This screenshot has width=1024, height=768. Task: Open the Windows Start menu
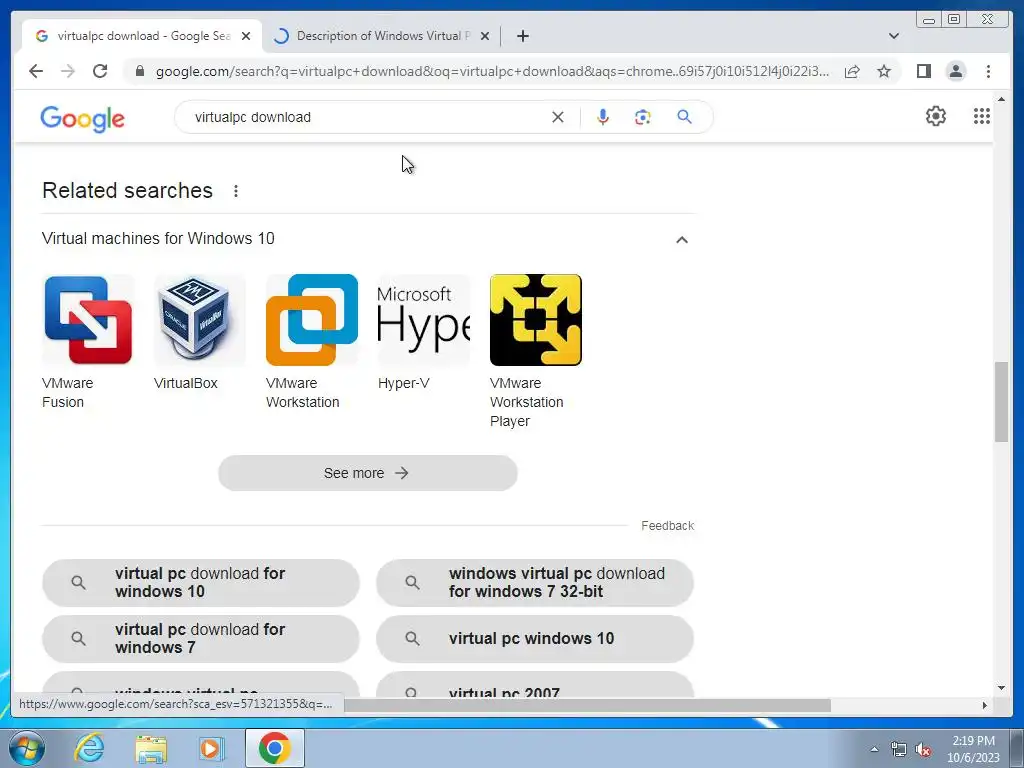click(27, 748)
